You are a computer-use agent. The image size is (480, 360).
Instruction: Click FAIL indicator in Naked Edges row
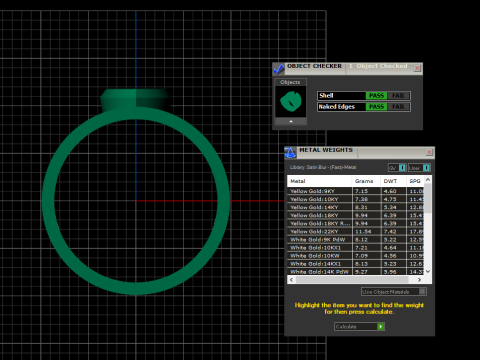tap(398, 107)
